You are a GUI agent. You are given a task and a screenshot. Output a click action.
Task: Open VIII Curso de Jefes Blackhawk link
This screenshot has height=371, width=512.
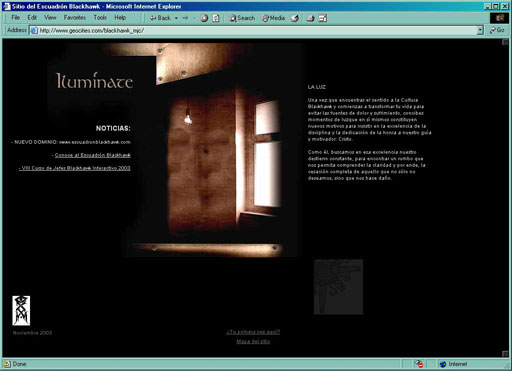click(x=75, y=168)
